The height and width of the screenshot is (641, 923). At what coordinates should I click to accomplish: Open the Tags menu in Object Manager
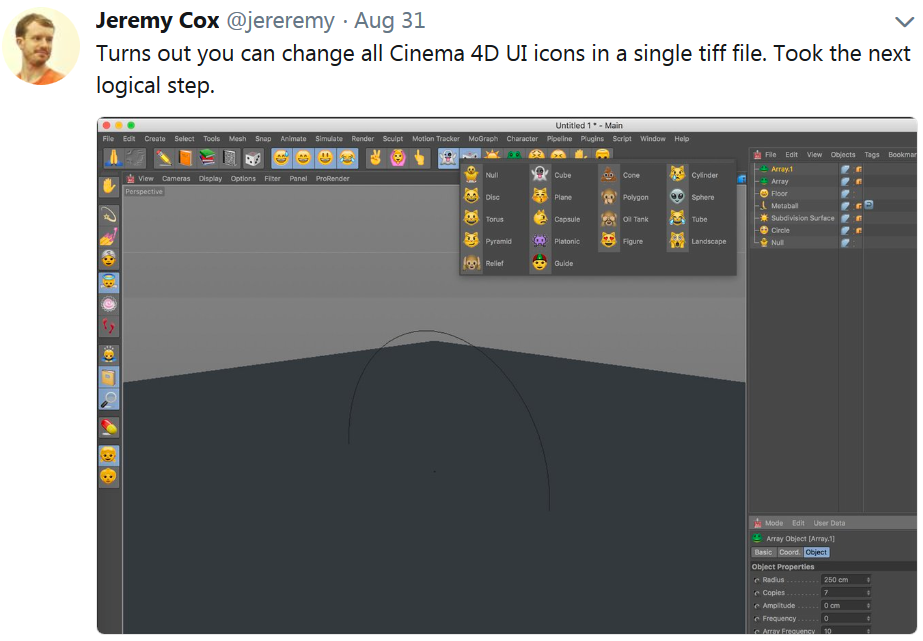pyautogui.click(x=872, y=155)
